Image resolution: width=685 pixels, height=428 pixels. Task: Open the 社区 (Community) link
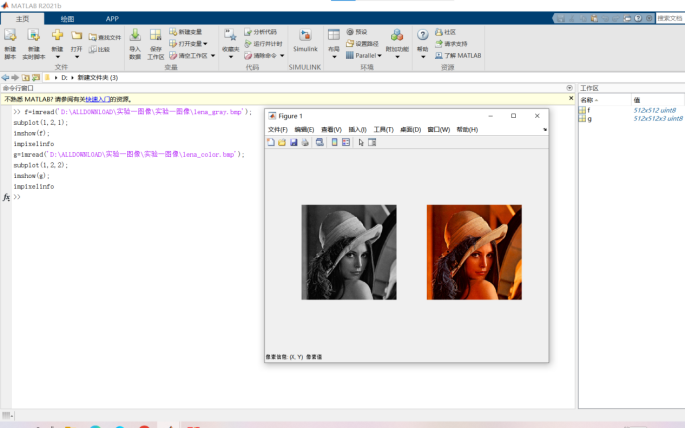point(446,32)
